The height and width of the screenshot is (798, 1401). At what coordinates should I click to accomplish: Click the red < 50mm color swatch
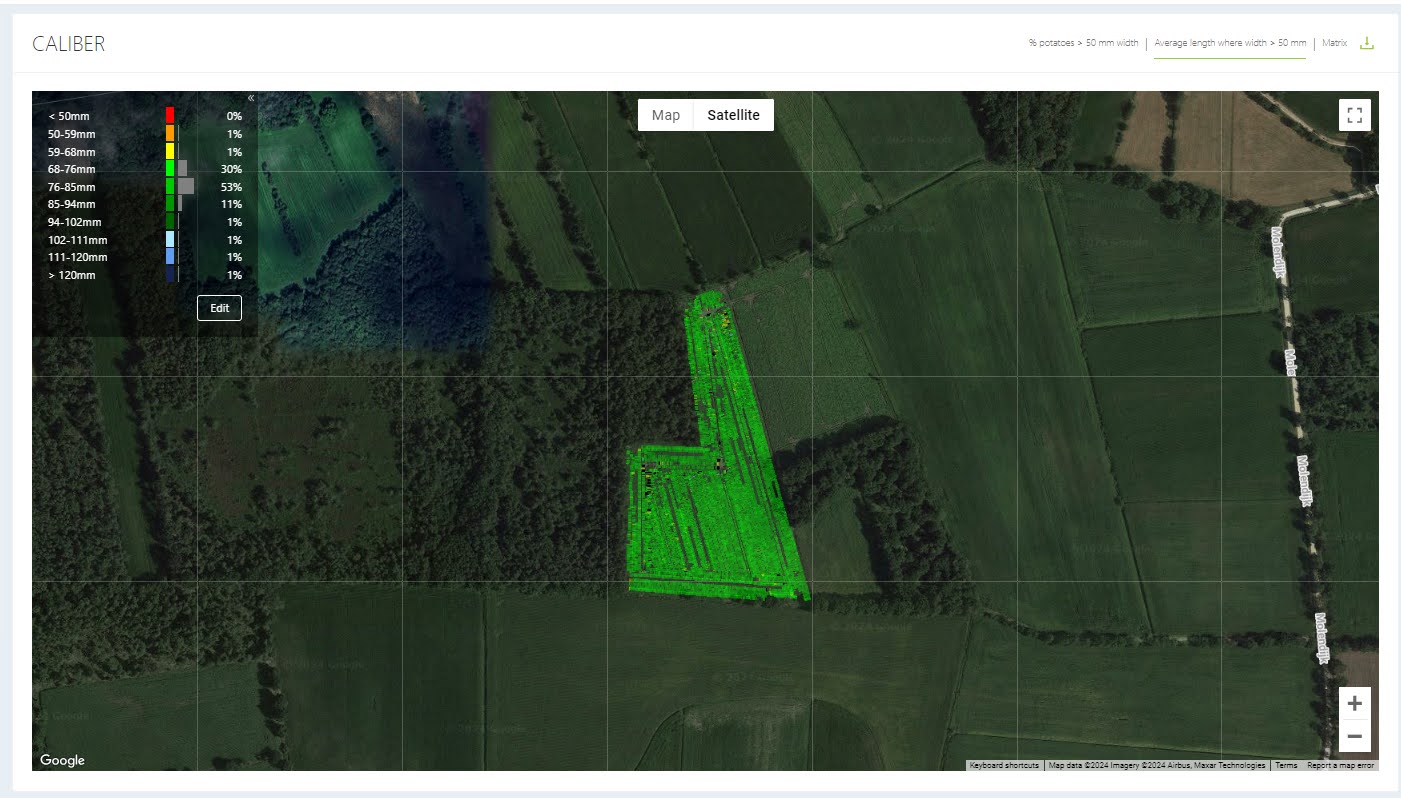click(170, 116)
